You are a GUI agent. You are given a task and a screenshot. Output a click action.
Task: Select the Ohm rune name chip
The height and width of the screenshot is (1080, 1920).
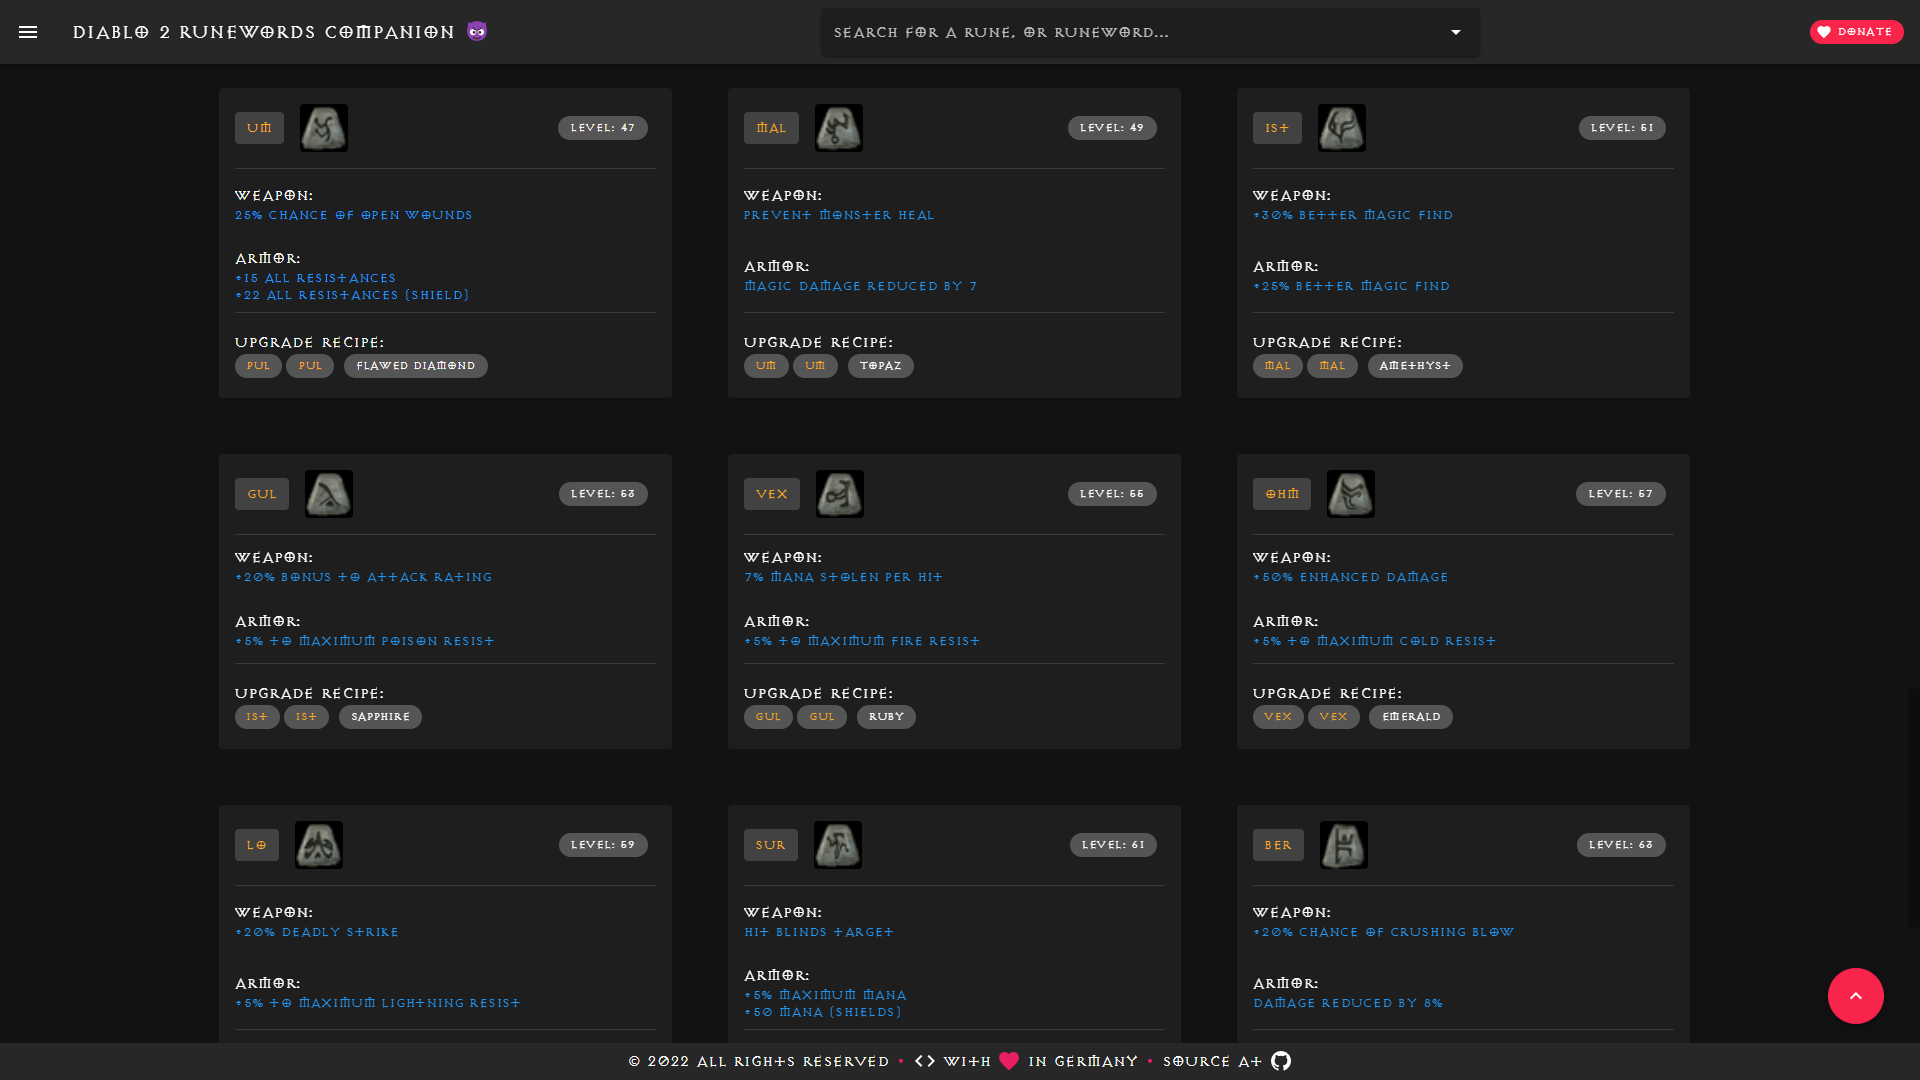pos(1282,494)
